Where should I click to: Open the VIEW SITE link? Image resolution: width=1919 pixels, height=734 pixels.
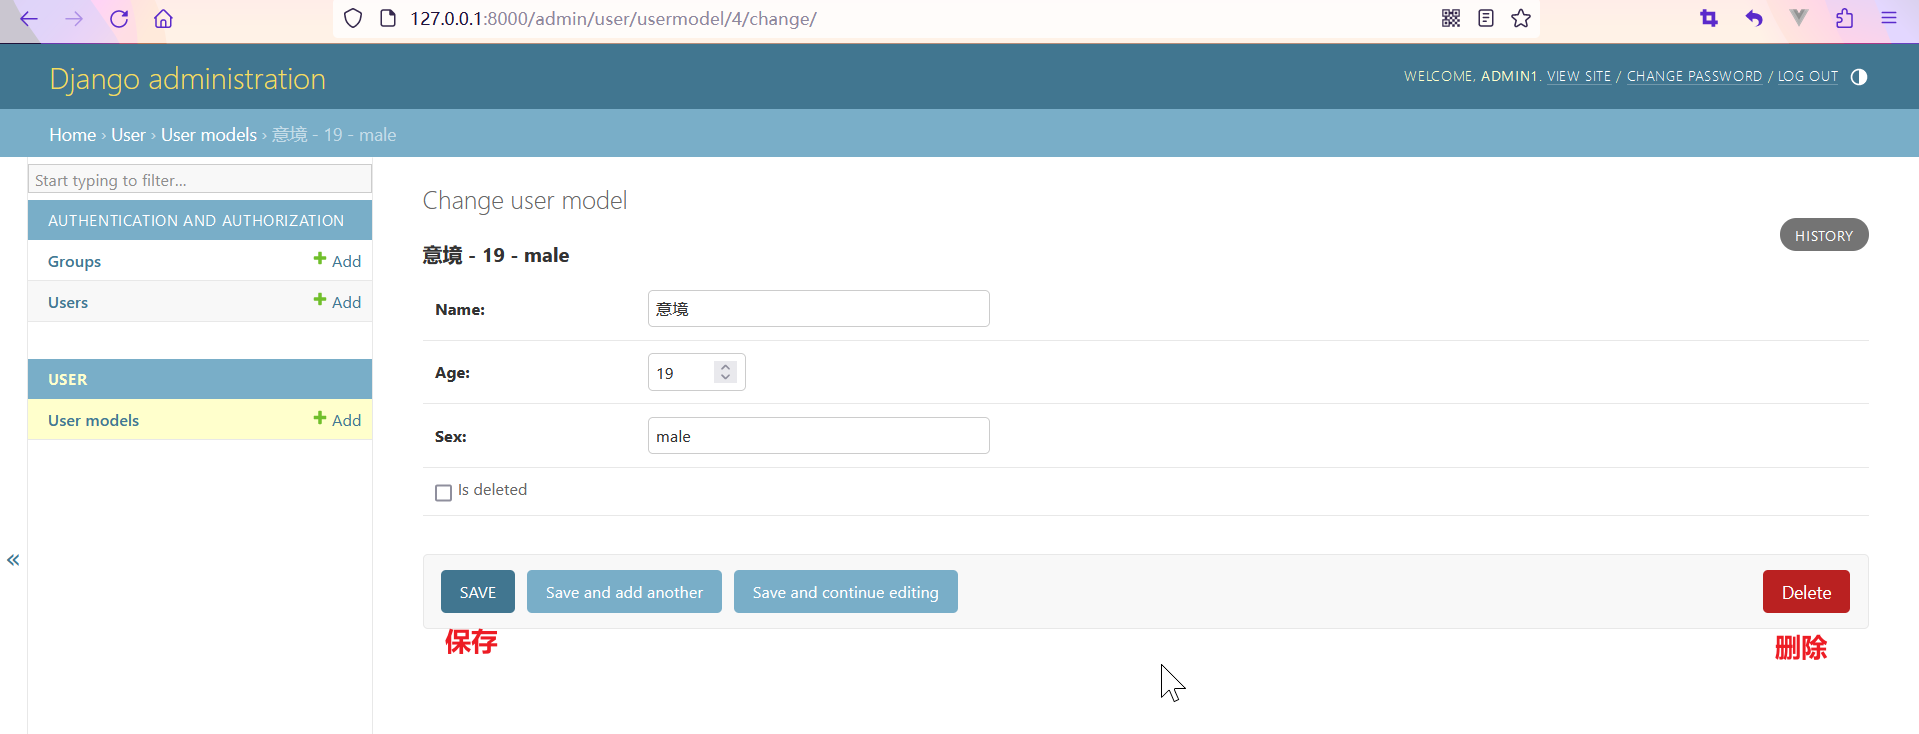(x=1579, y=76)
